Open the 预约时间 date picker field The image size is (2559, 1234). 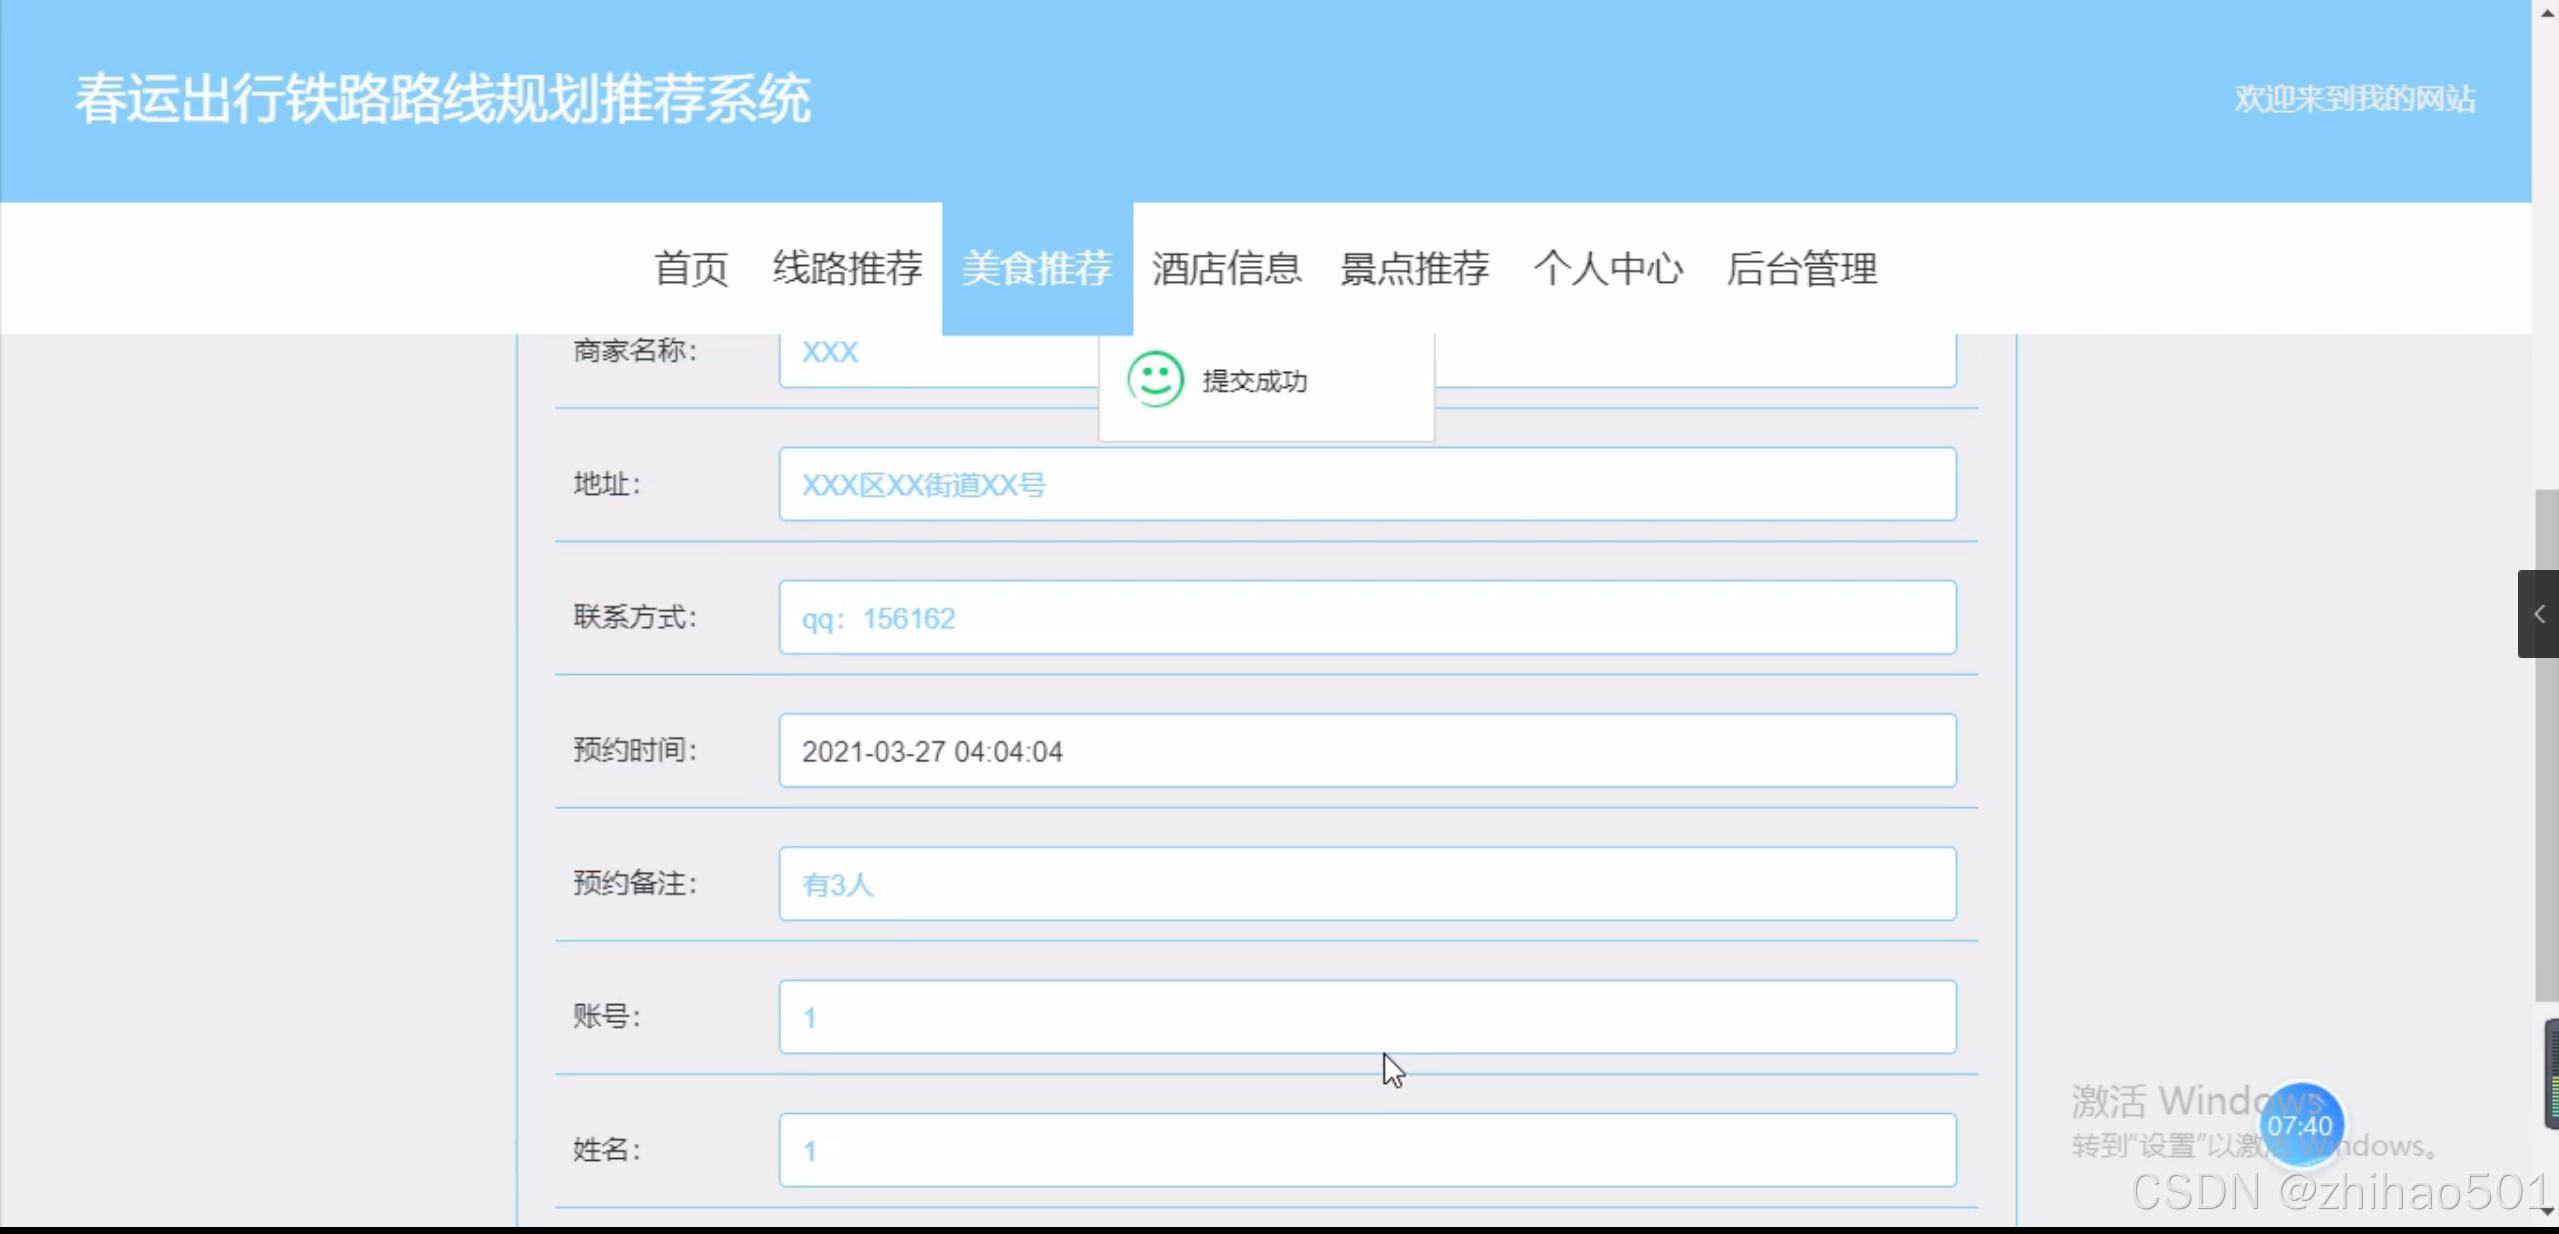tap(1366, 751)
